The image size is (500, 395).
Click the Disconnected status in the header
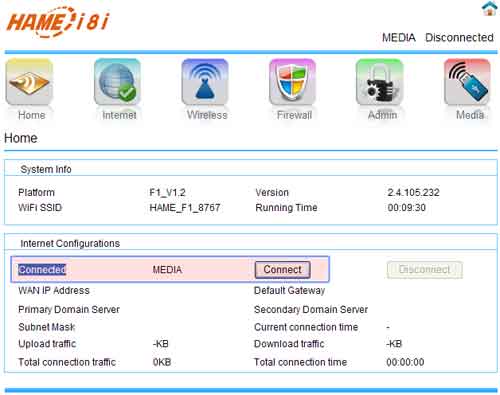click(459, 37)
